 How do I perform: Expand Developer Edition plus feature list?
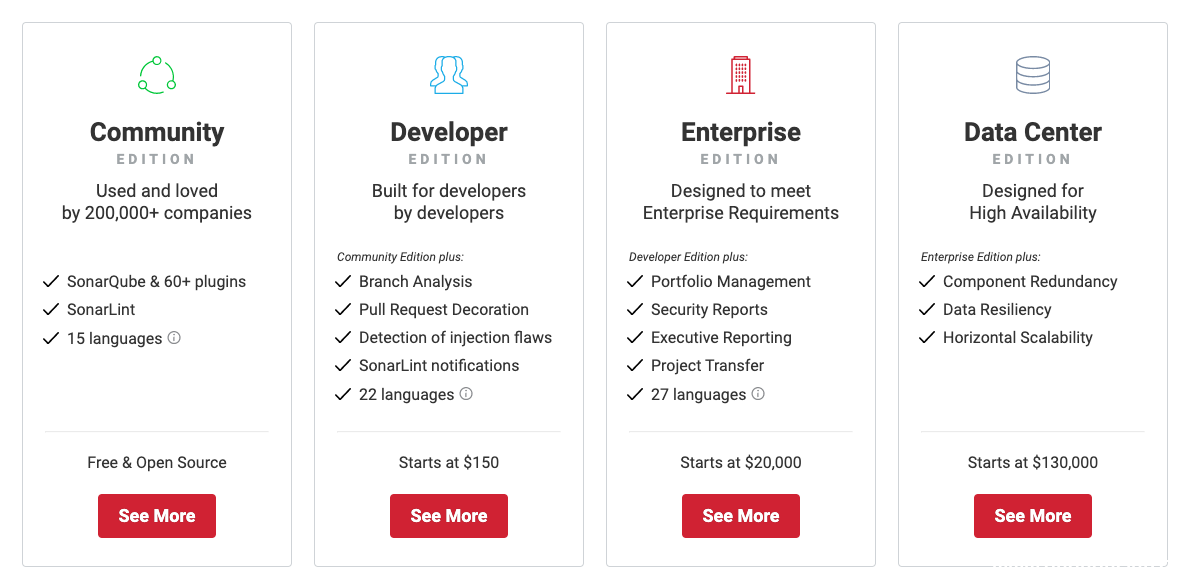click(687, 256)
